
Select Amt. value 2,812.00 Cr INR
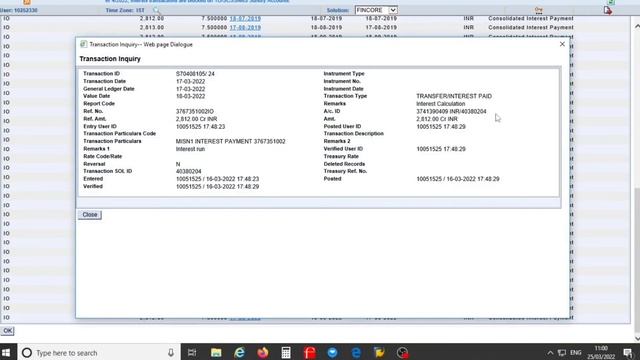(437, 119)
